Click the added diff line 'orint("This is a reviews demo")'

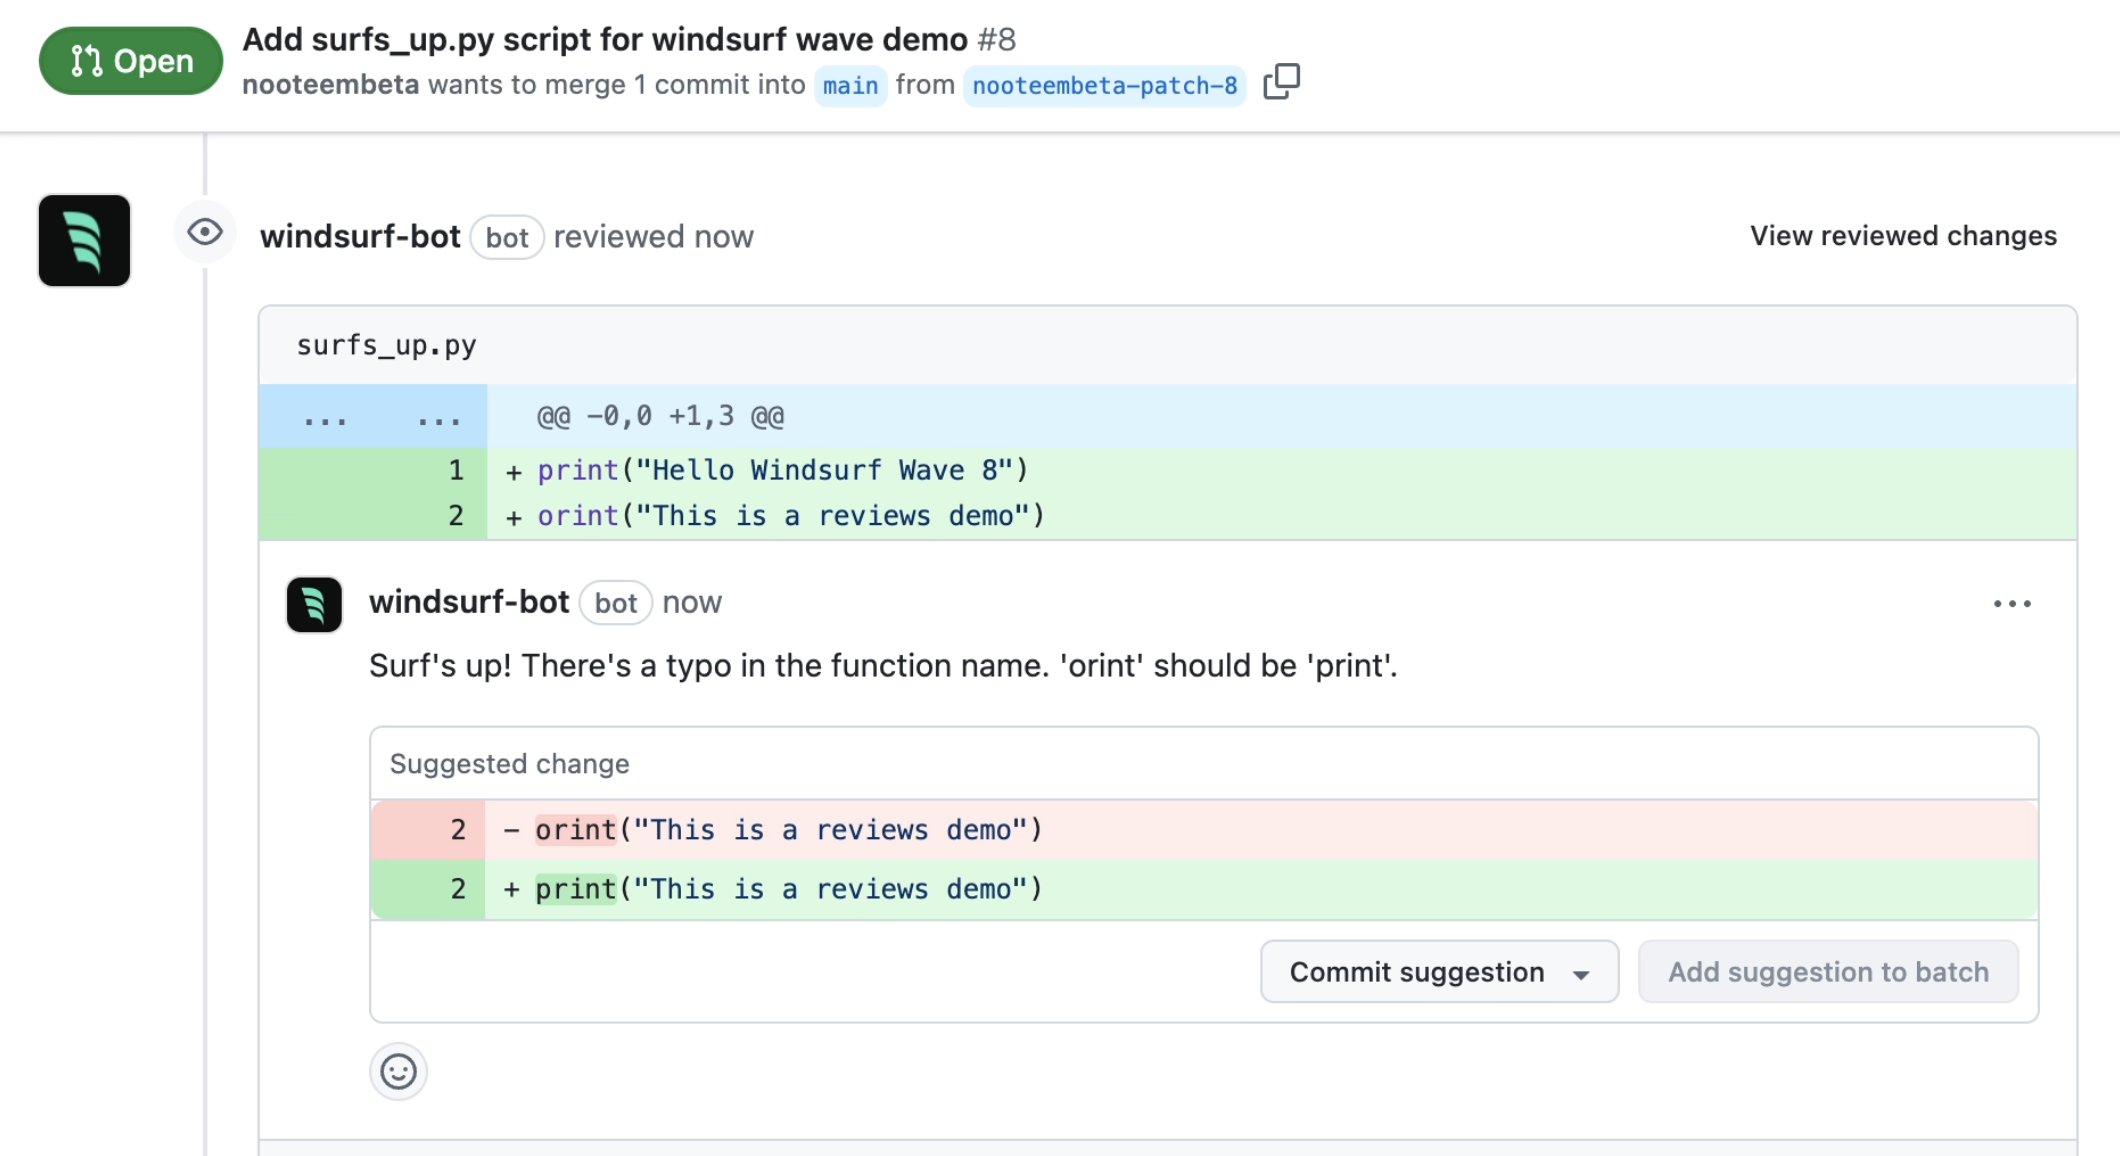click(791, 516)
